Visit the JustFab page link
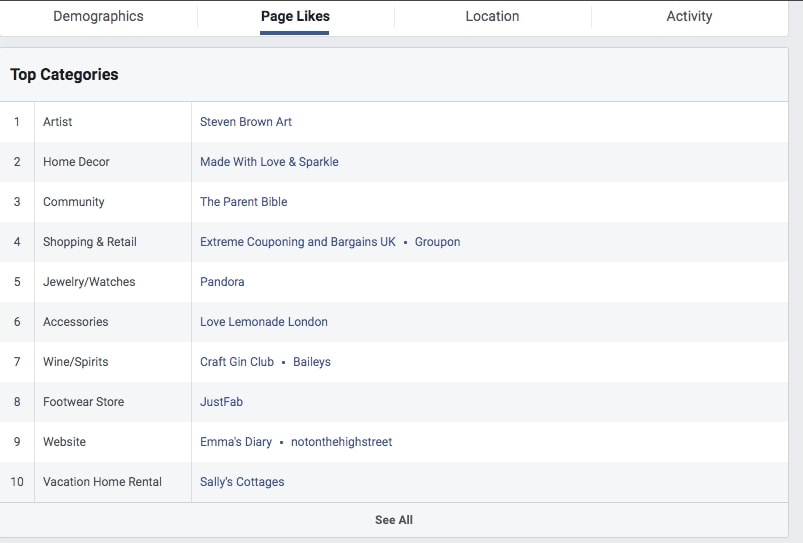 pyautogui.click(x=221, y=402)
